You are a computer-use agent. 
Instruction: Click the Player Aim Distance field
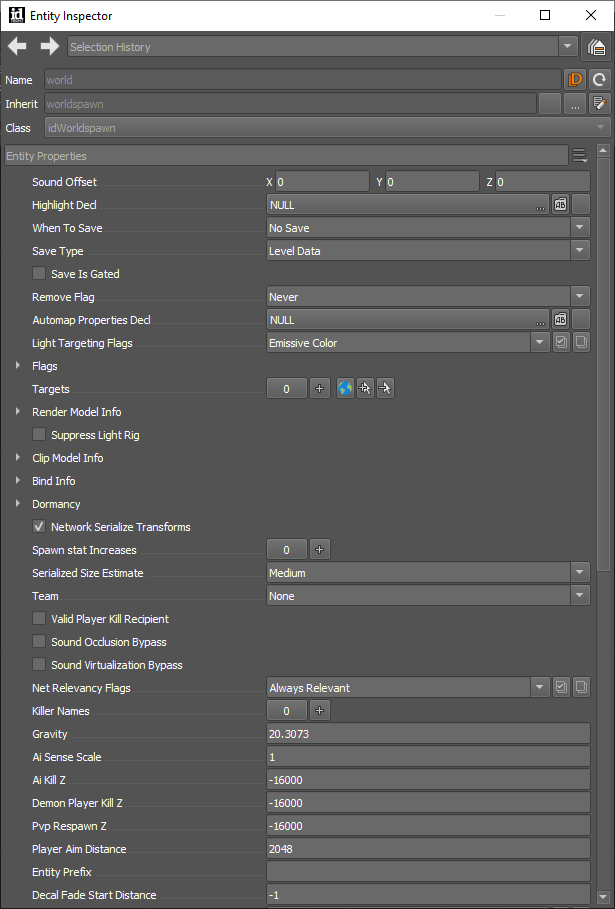(x=428, y=849)
